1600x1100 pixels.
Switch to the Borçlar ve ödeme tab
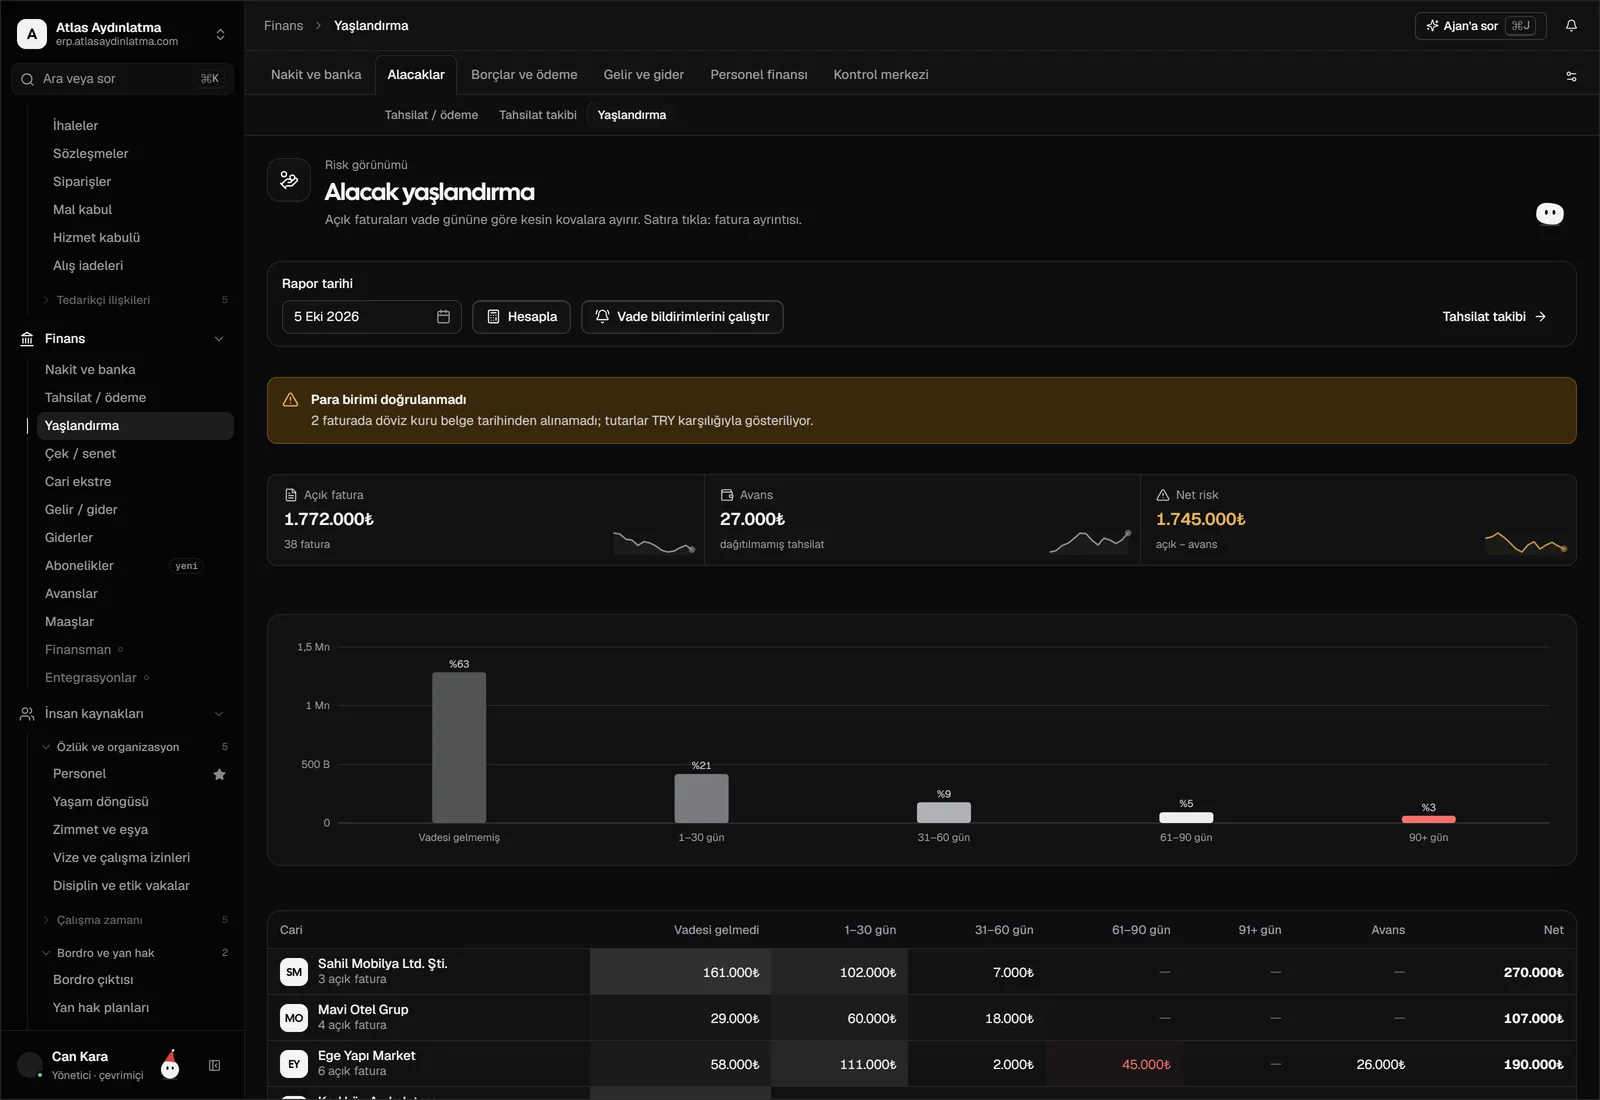point(524,75)
